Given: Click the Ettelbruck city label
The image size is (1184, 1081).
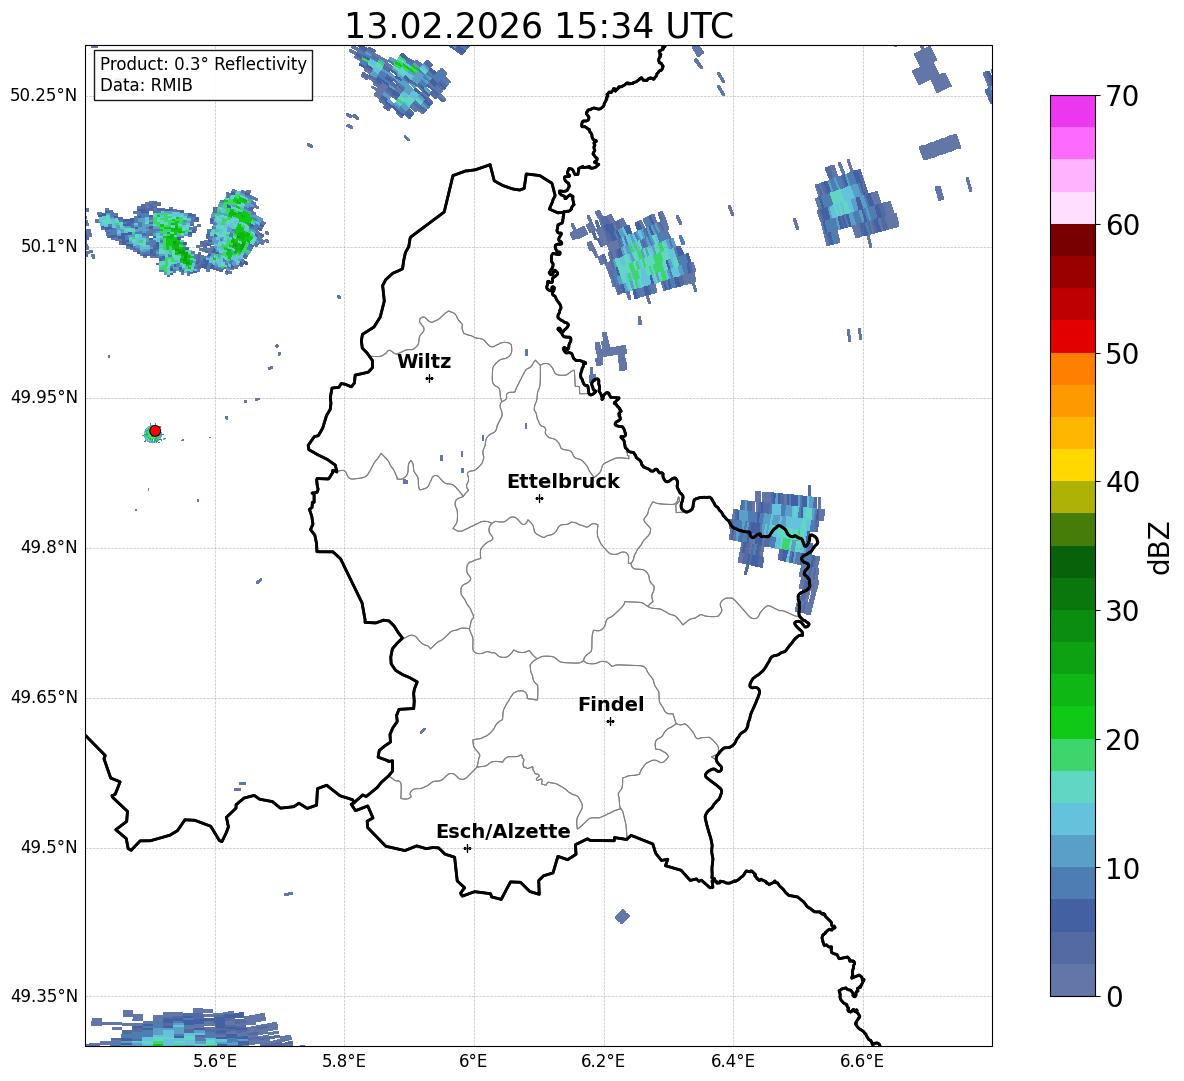Looking at the screenshot, I should tap(563, 482).
